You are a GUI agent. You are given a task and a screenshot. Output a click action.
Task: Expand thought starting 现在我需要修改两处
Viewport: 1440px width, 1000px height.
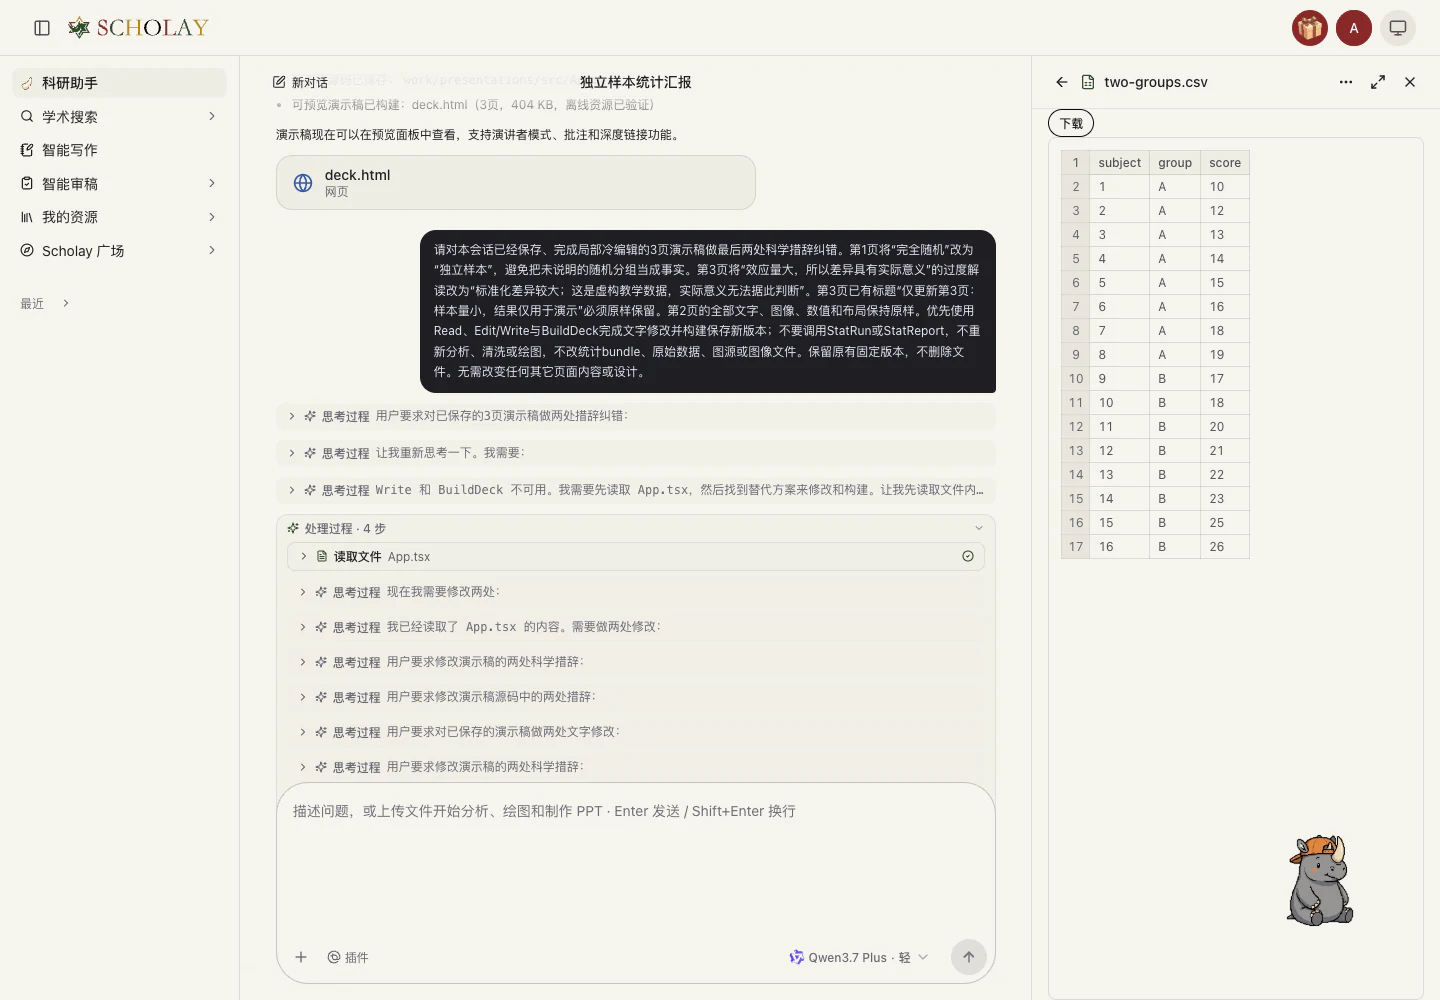pyautogui.click(x=636, y=592)
